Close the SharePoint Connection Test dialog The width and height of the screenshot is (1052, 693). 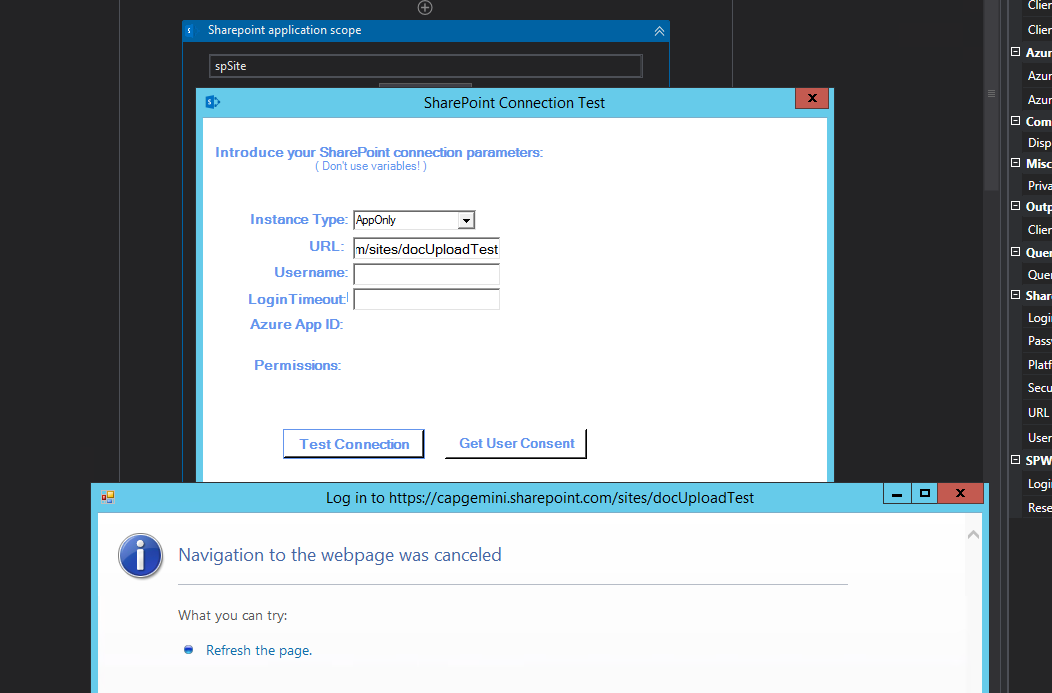tap(812, 98)
